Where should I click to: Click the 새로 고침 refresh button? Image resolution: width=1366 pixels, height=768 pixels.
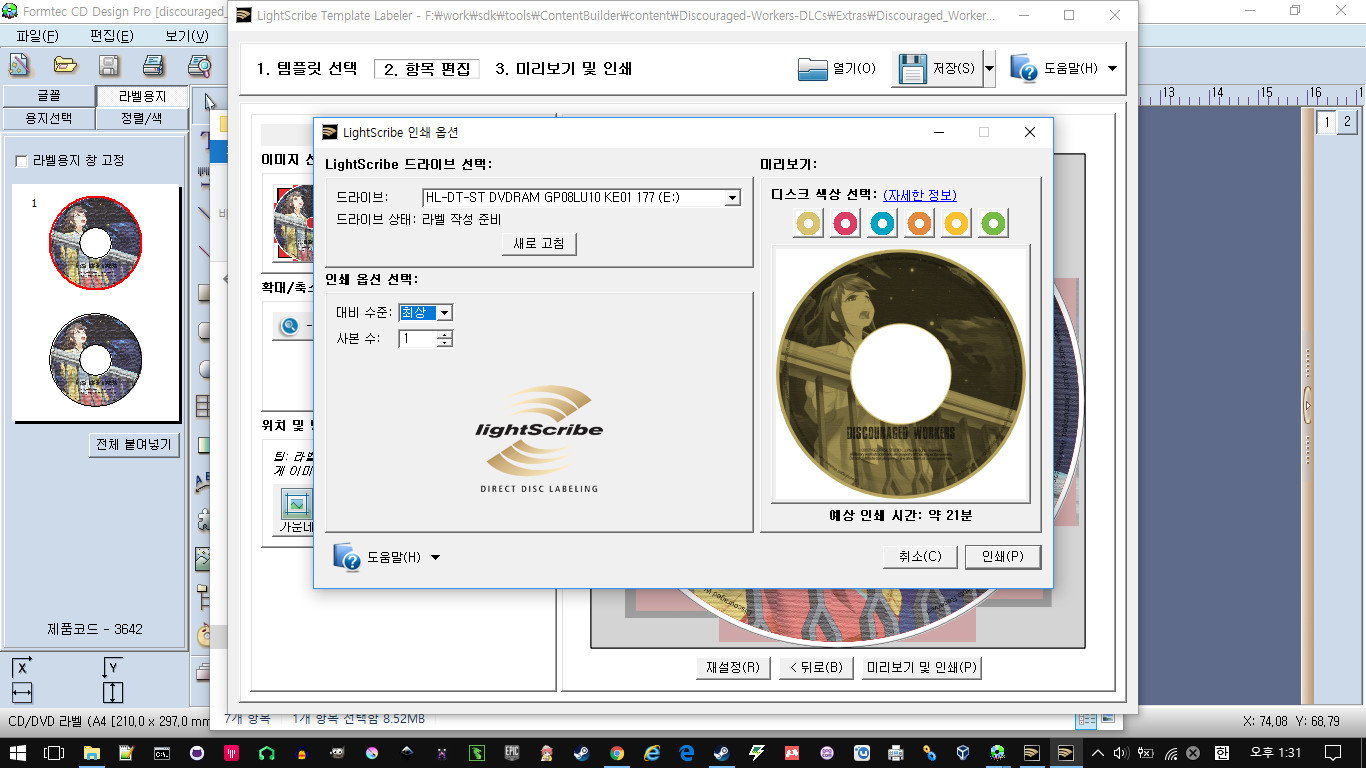pyautogui.click(x=539, y=244)
